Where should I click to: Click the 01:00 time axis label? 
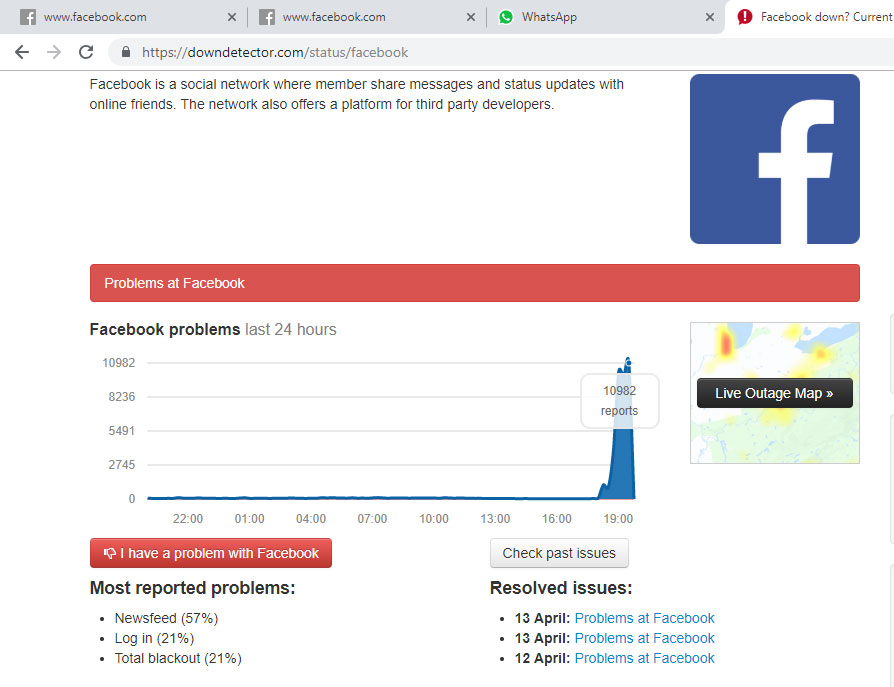click(x=249, y=519)
